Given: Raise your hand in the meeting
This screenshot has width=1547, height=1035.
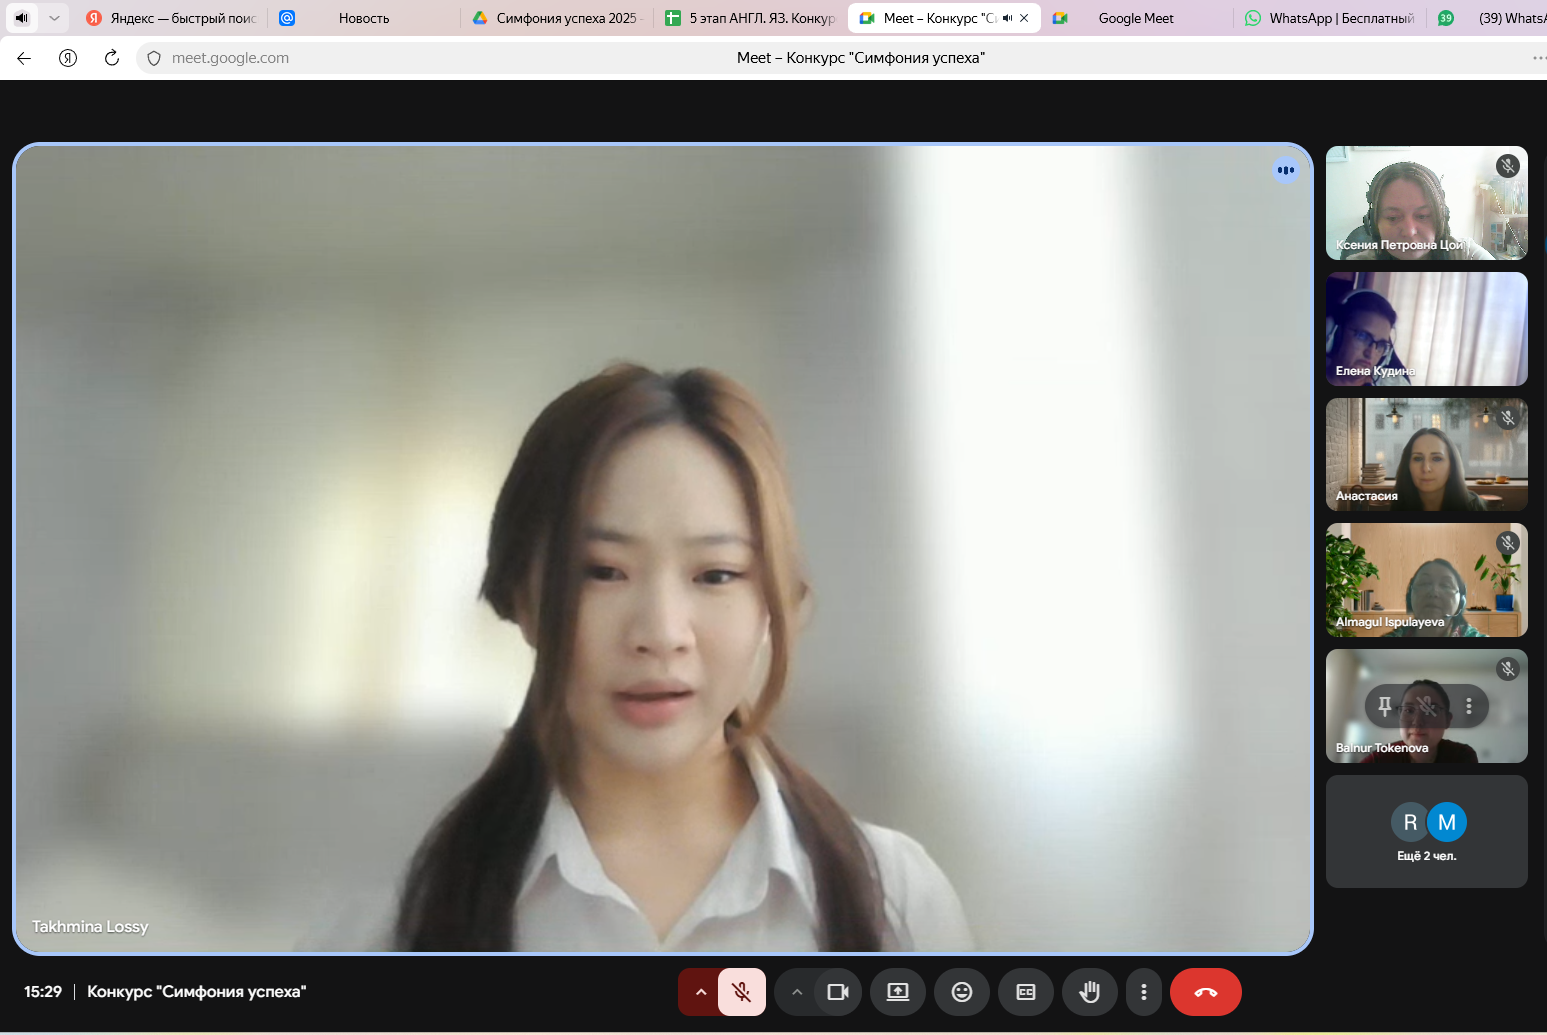Looking at the screenshot, I should (1089, 992).
